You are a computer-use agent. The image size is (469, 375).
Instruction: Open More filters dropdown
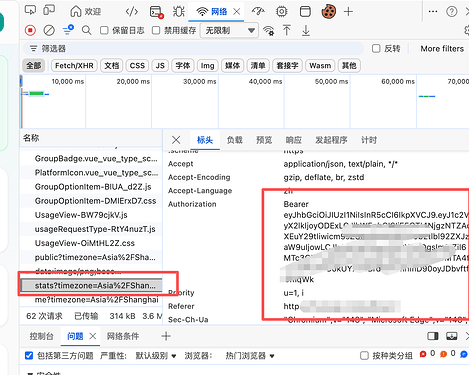click(x=442, y=49)
